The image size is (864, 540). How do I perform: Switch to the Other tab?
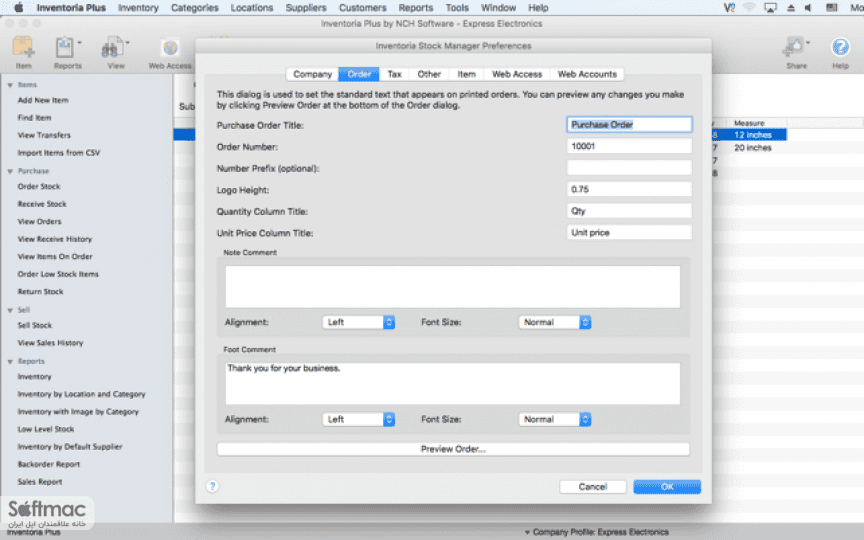click(429, 74)
